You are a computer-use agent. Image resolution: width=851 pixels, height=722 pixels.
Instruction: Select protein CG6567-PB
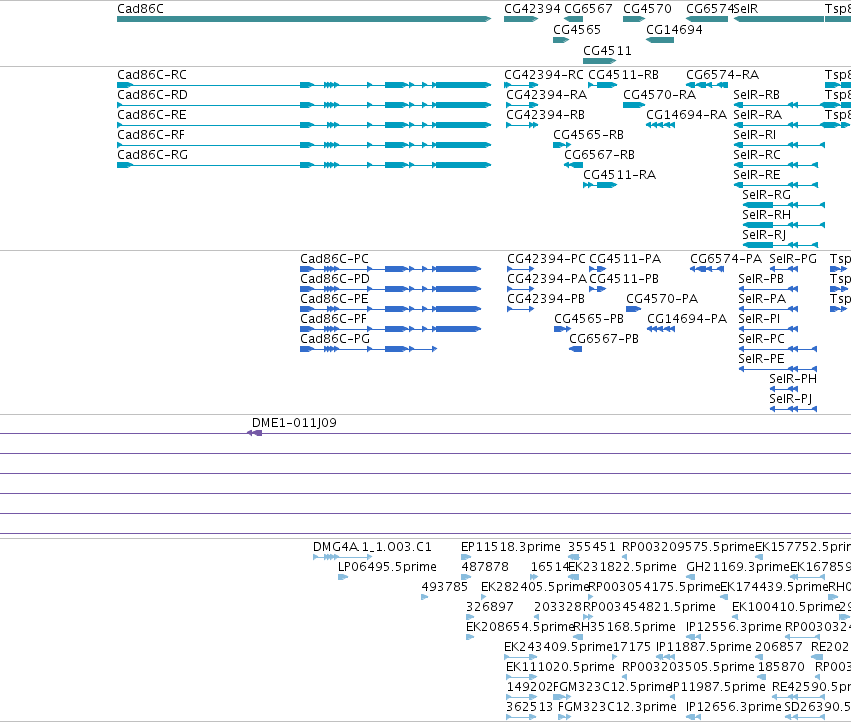click(575, 349)
